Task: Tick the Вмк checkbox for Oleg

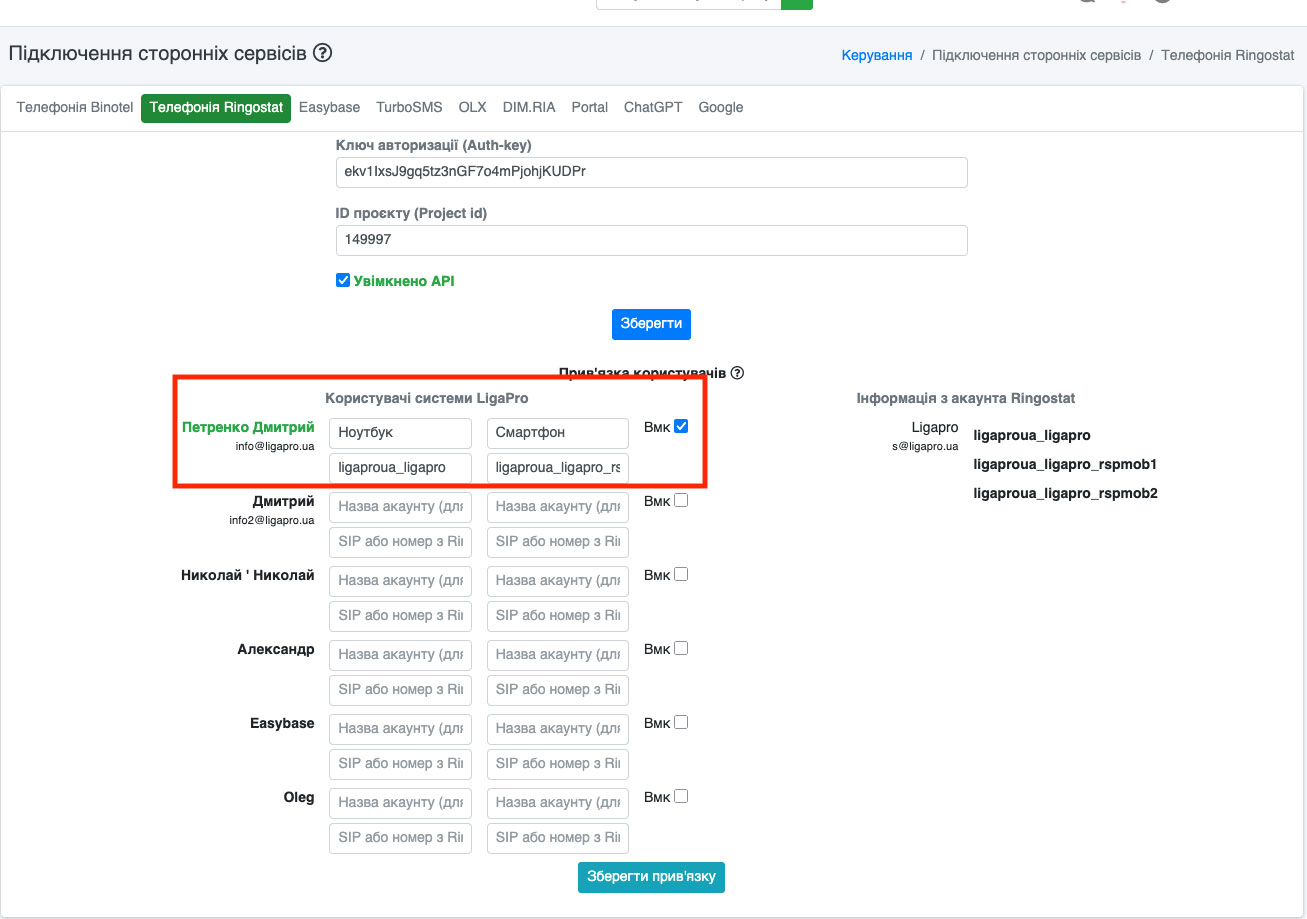Action: click(x=681, y=797)
